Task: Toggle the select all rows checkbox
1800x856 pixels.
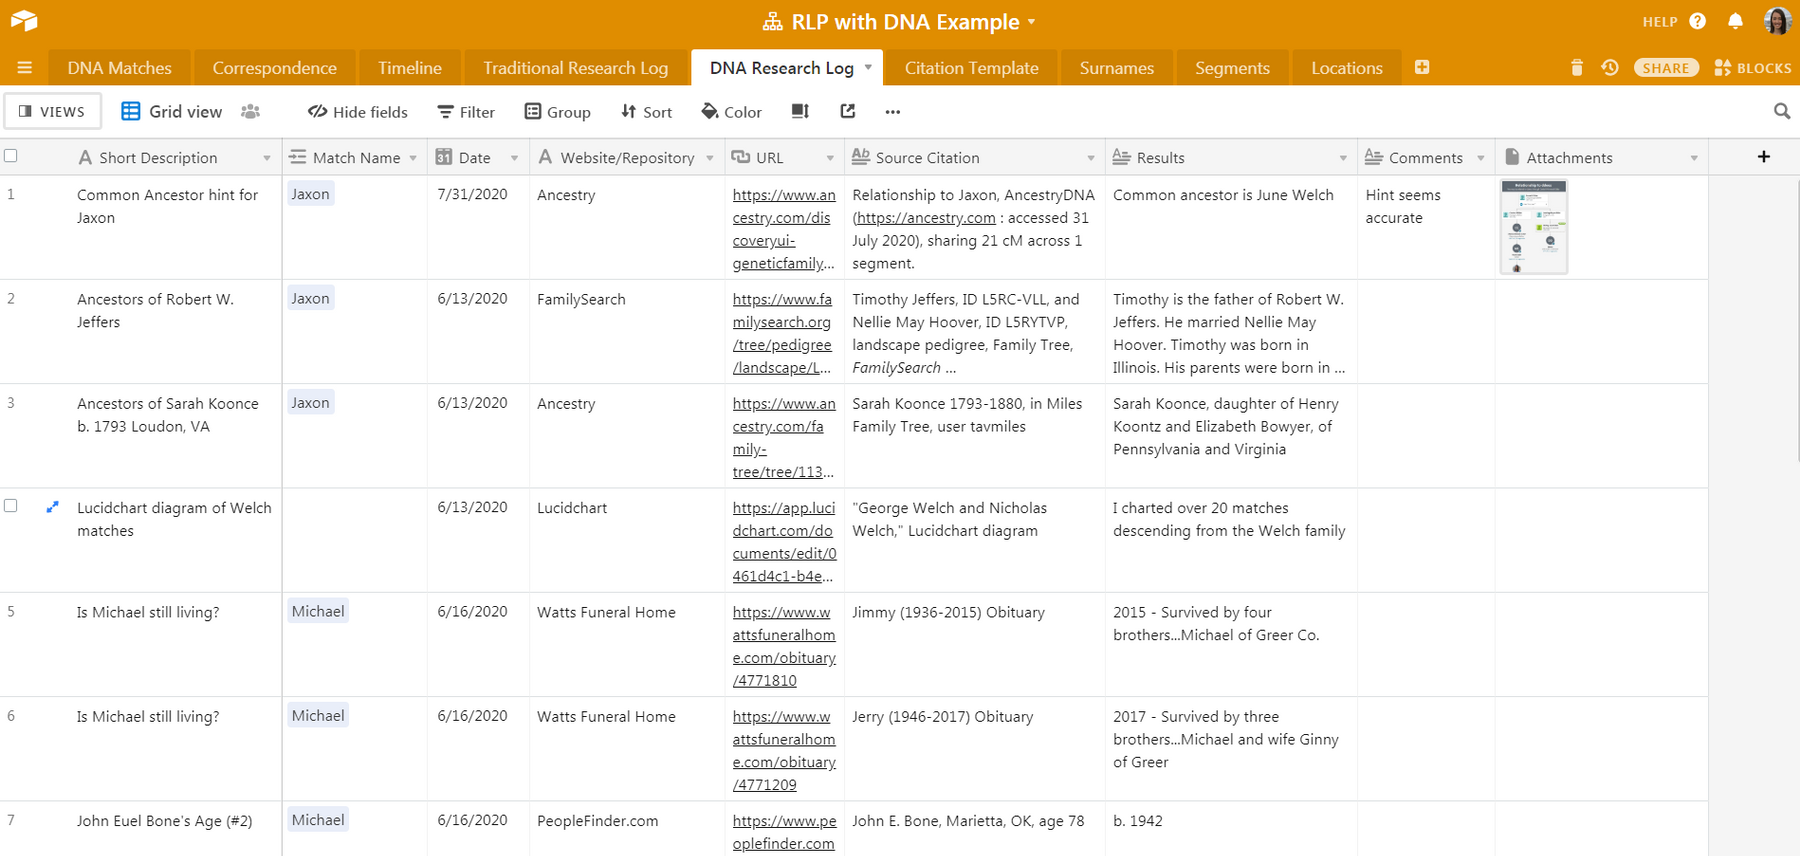Action: pyautogui.click(x=11, y=156)
